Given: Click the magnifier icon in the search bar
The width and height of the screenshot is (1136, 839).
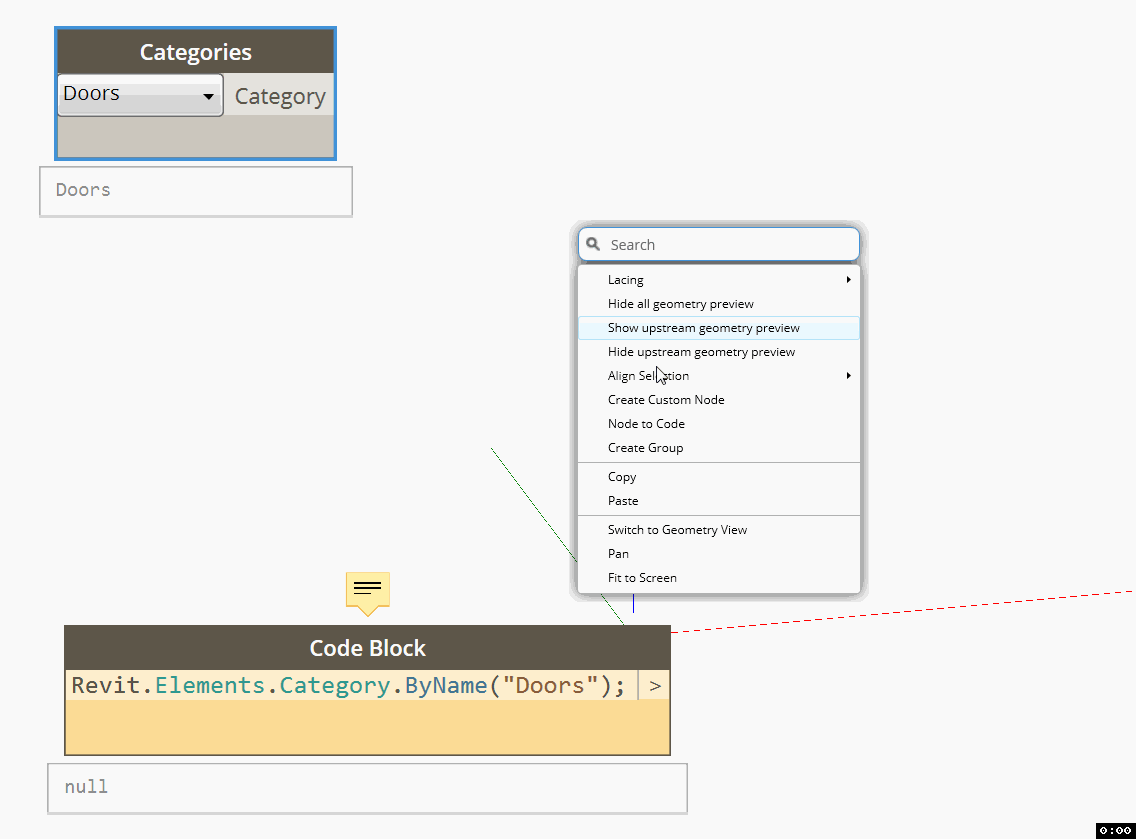Looking at the screenshot, I should [x=594, y=243].
